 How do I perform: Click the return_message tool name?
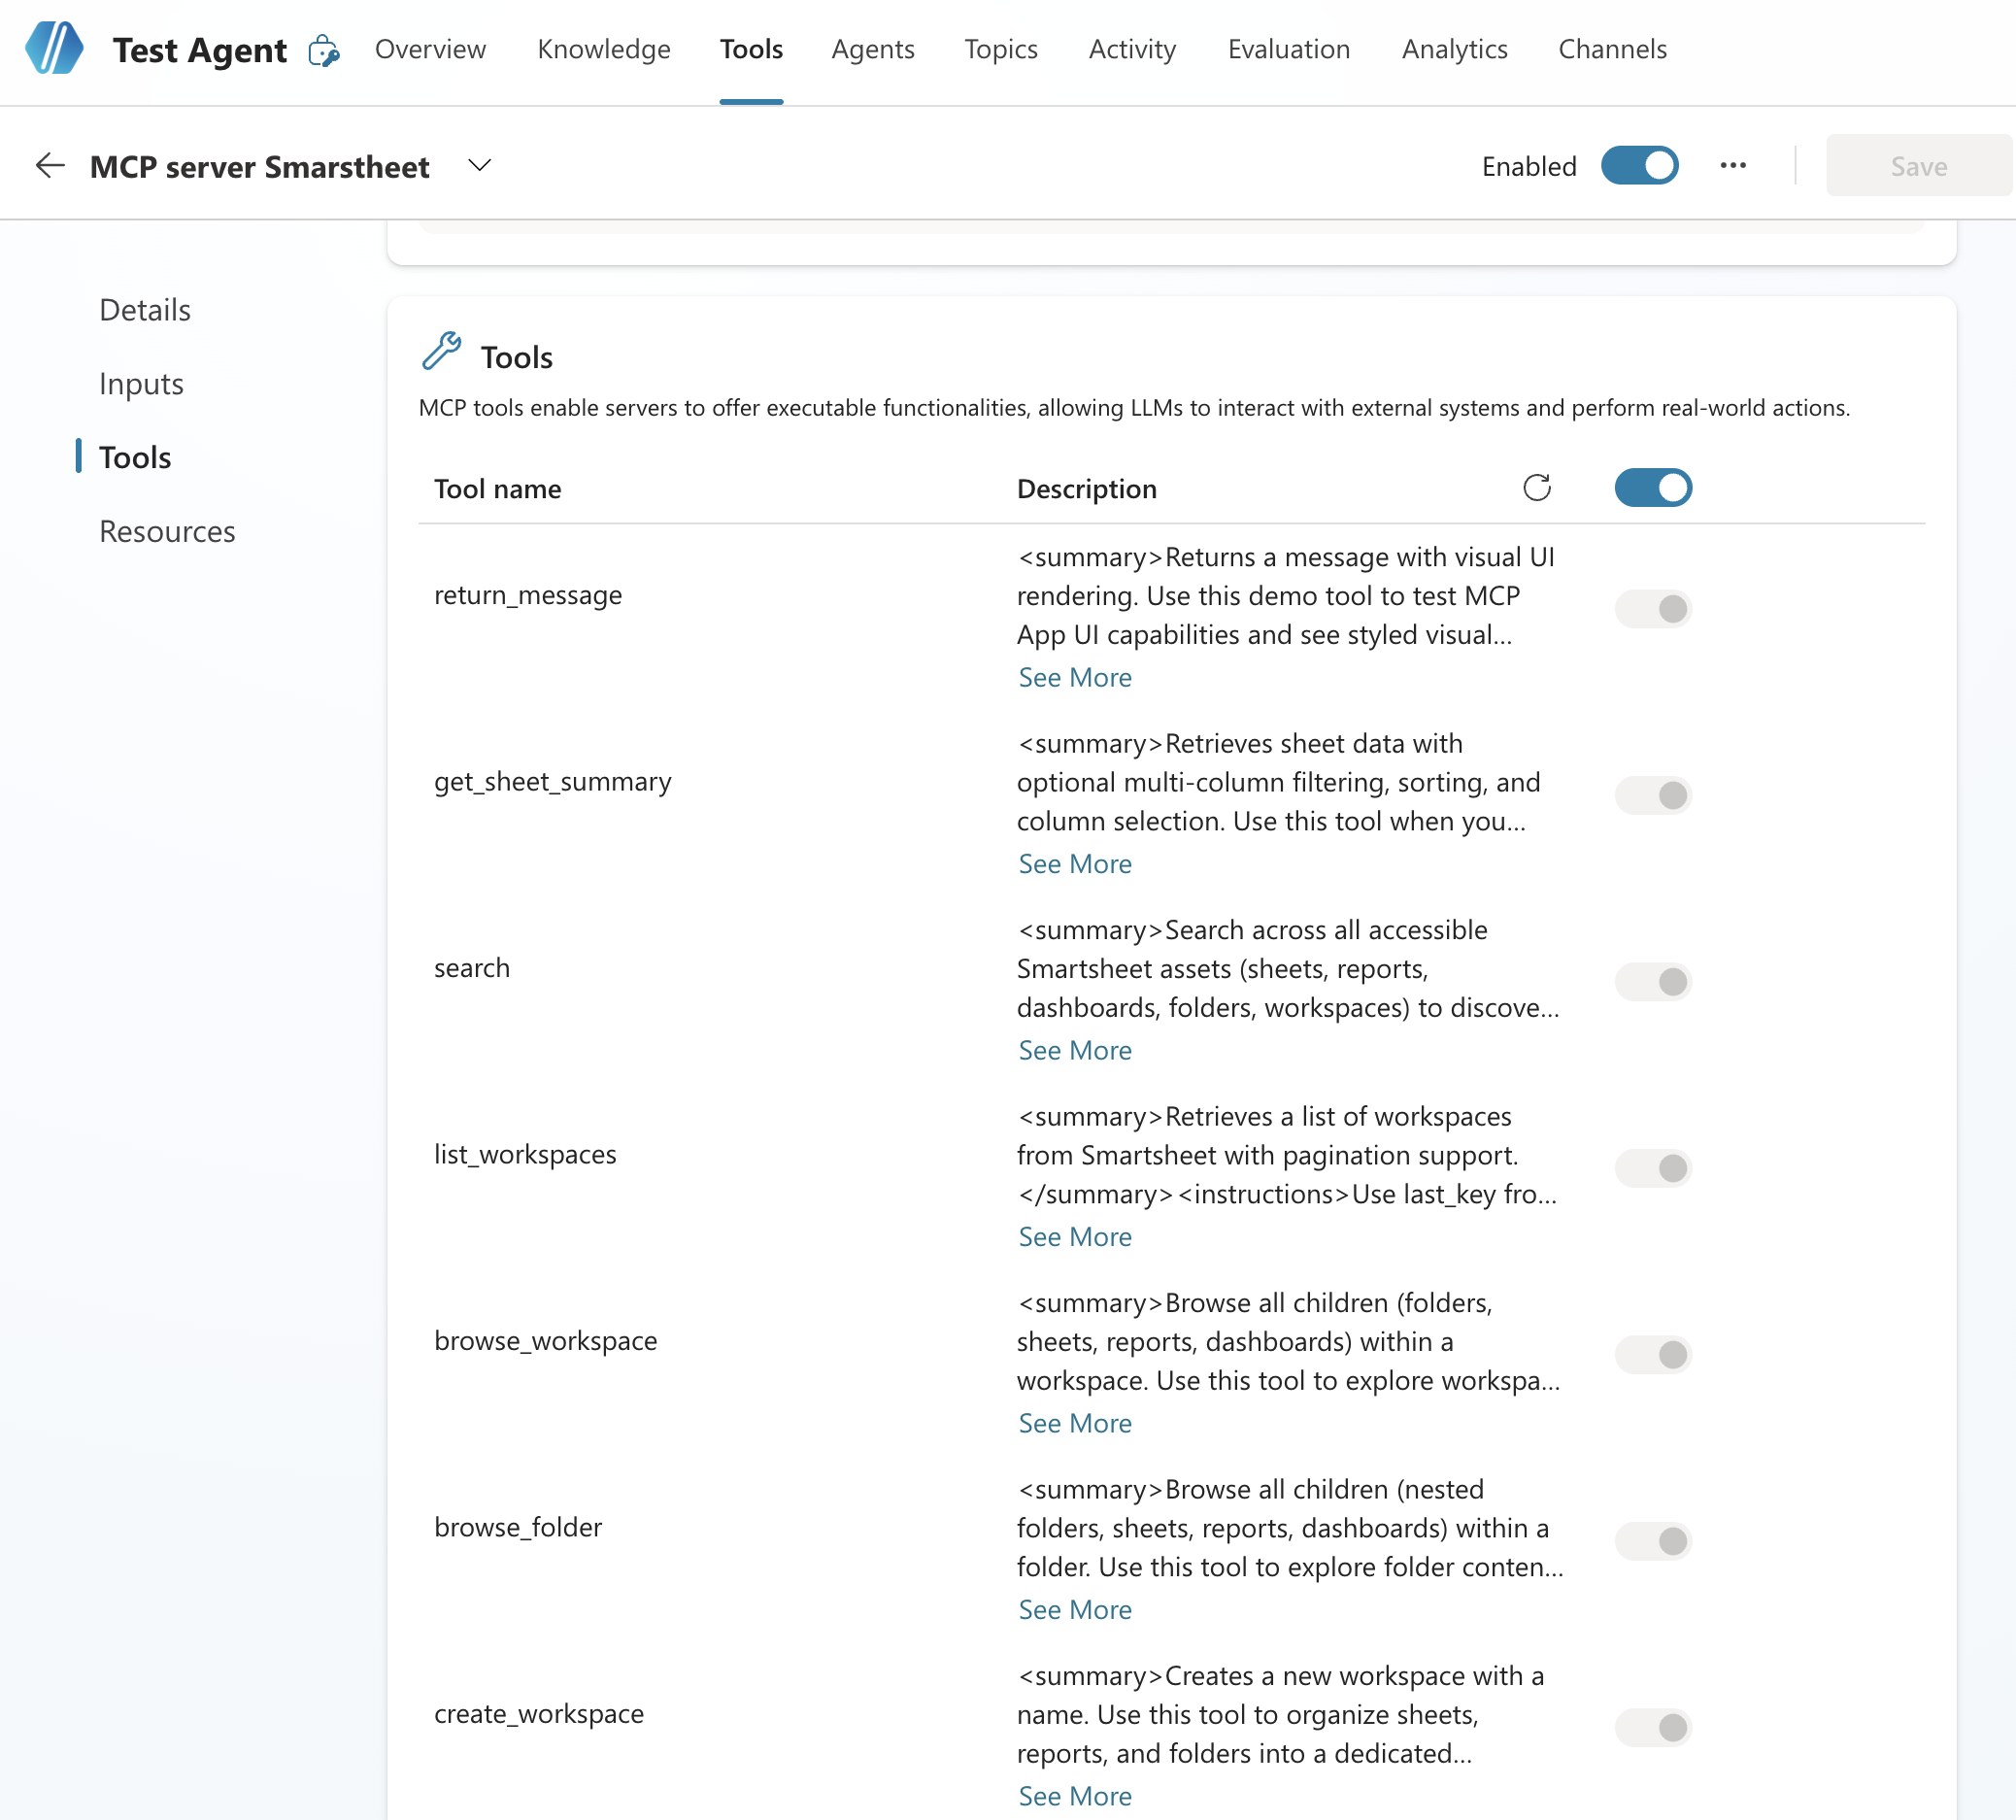coord(528,595)
